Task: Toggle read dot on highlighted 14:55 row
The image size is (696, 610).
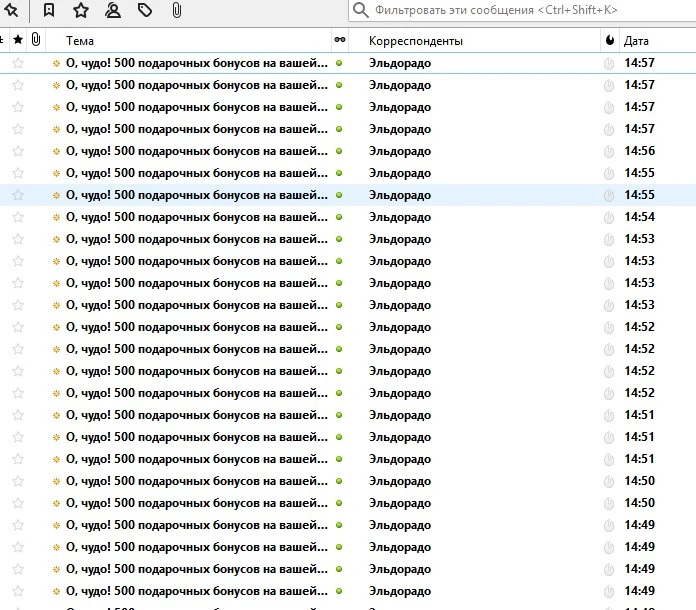Action: [339, 195]
